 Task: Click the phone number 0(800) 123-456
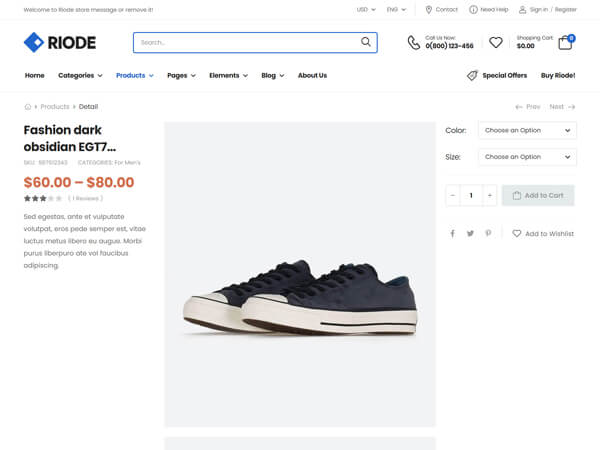pyautogui.click(x=449, y=46)
